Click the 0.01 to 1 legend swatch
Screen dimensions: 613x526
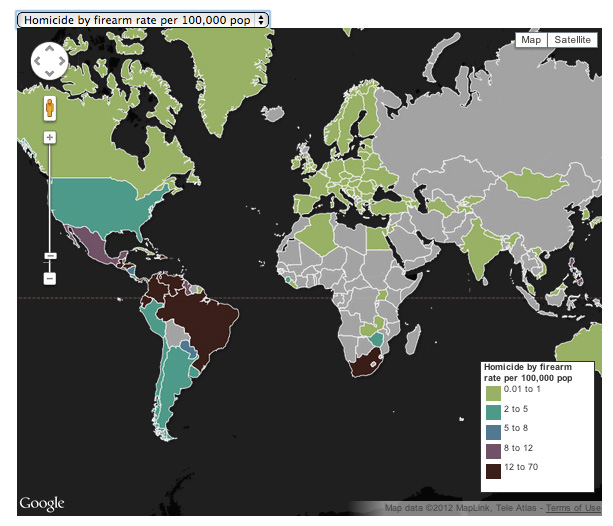click(493, 393)
